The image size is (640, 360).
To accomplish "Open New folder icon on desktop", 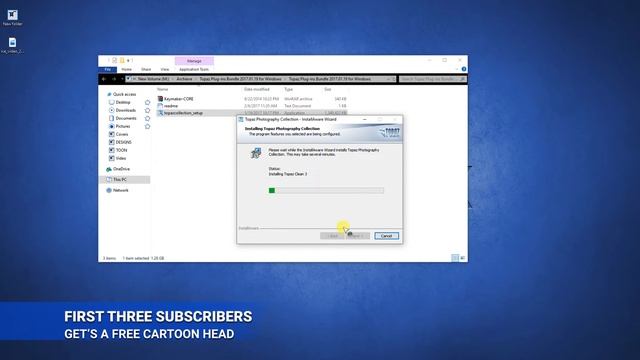I will [x=12, y=18].
